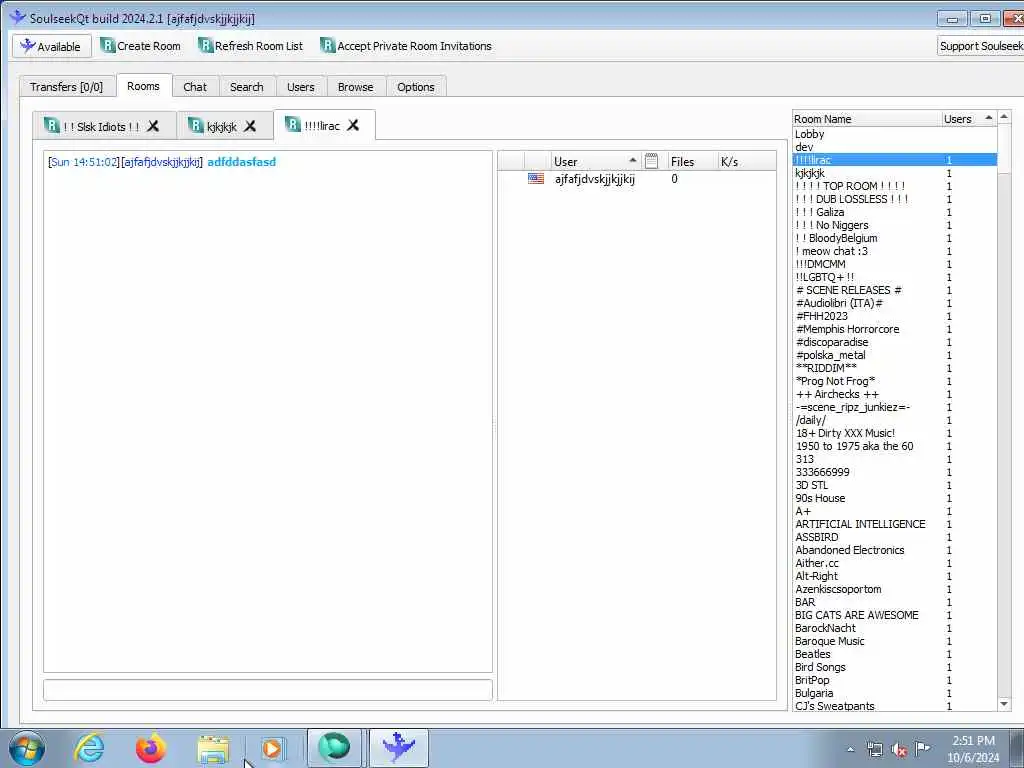
Task: Click the Soulseek taskbar icon
Action: coord(399,748)
